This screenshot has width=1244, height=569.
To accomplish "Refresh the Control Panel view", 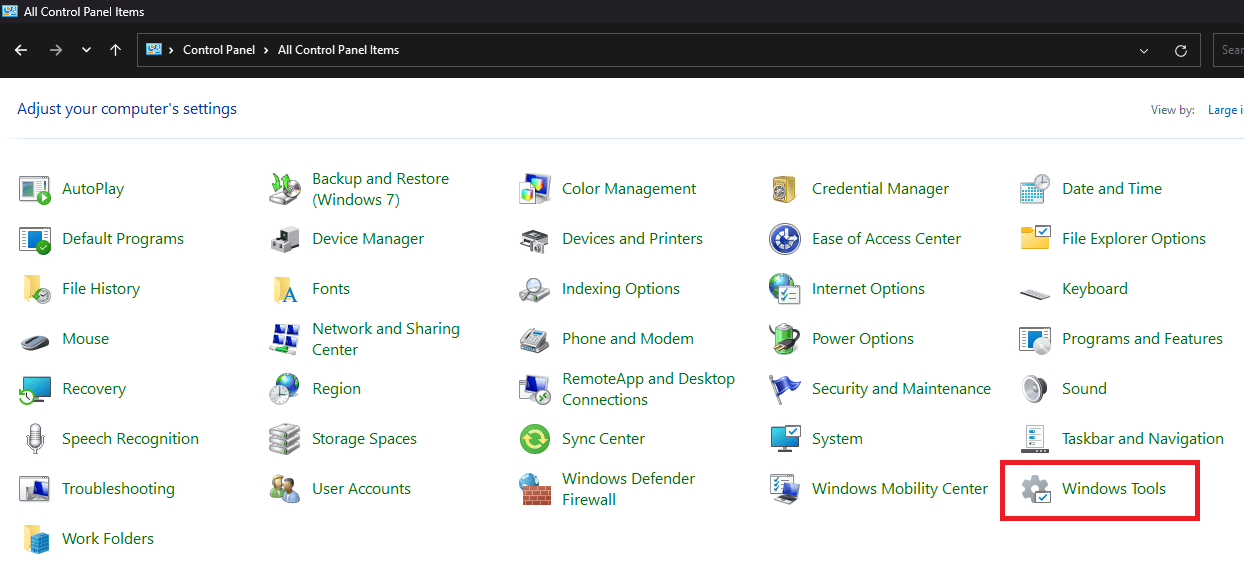I will pos(1181,50).
